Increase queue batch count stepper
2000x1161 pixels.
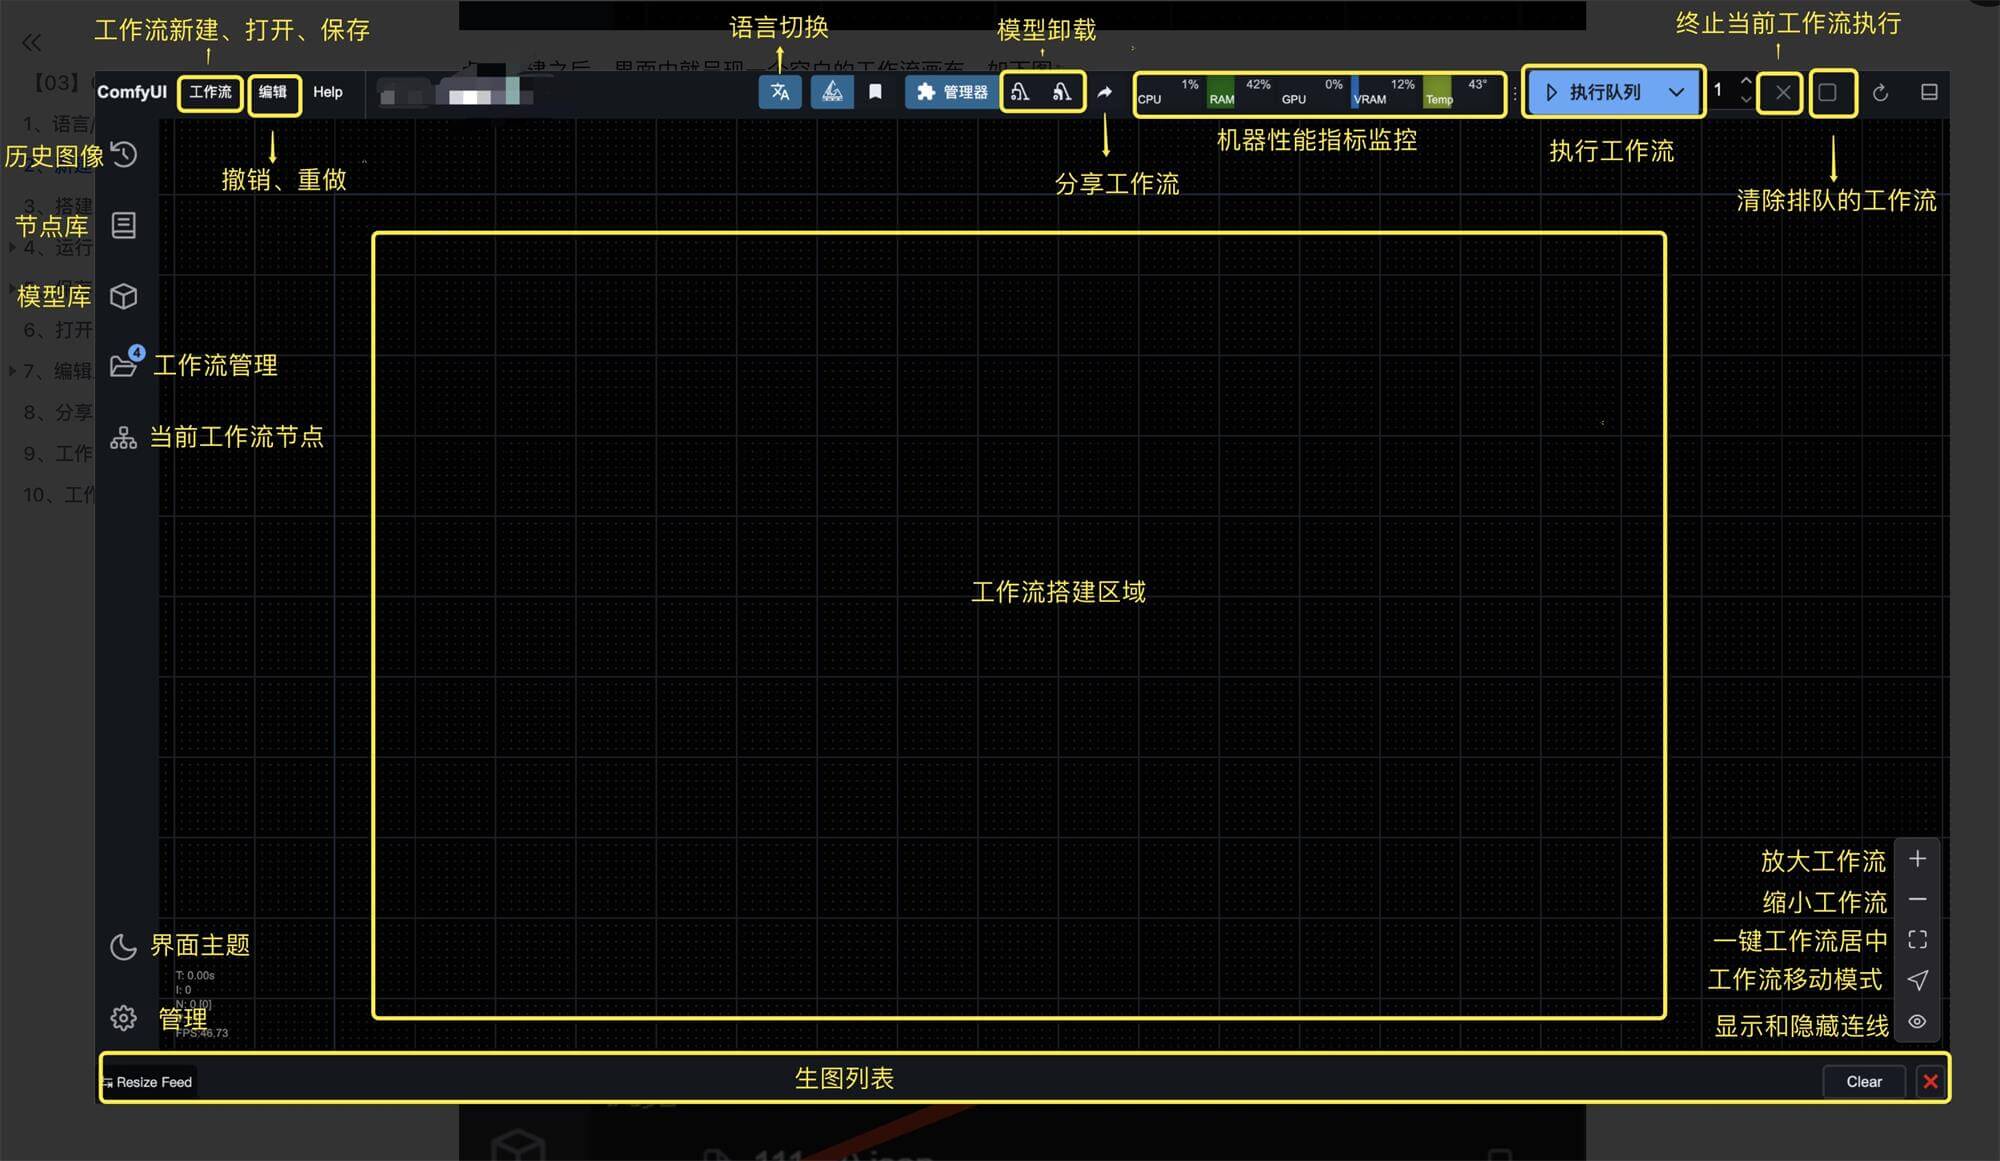(x=1746, y=82)
